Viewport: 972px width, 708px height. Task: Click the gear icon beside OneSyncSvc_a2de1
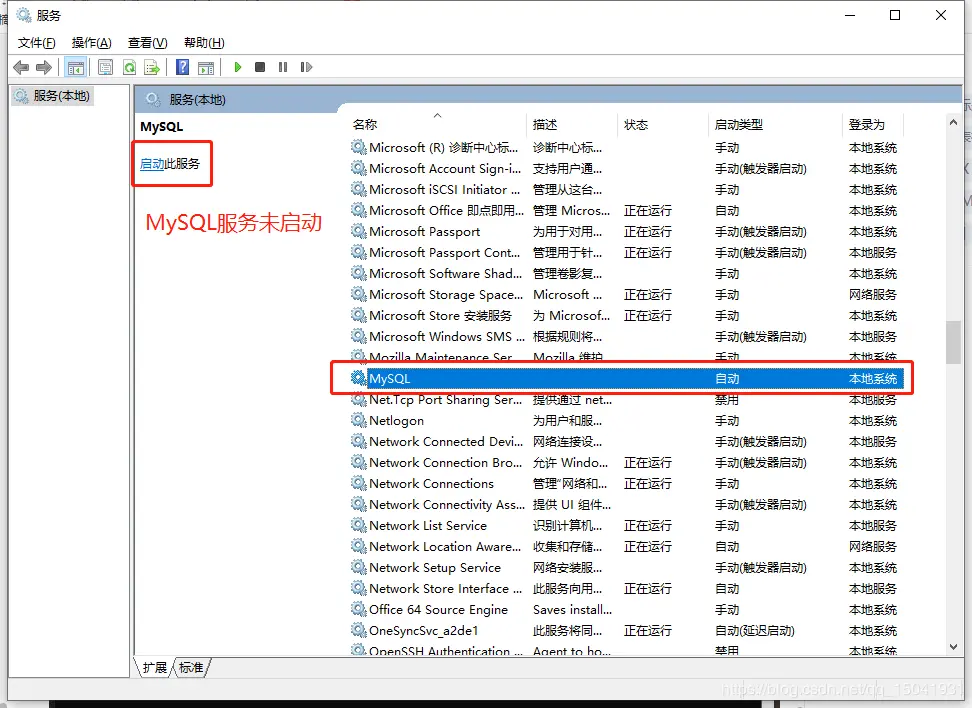[358, 630]
